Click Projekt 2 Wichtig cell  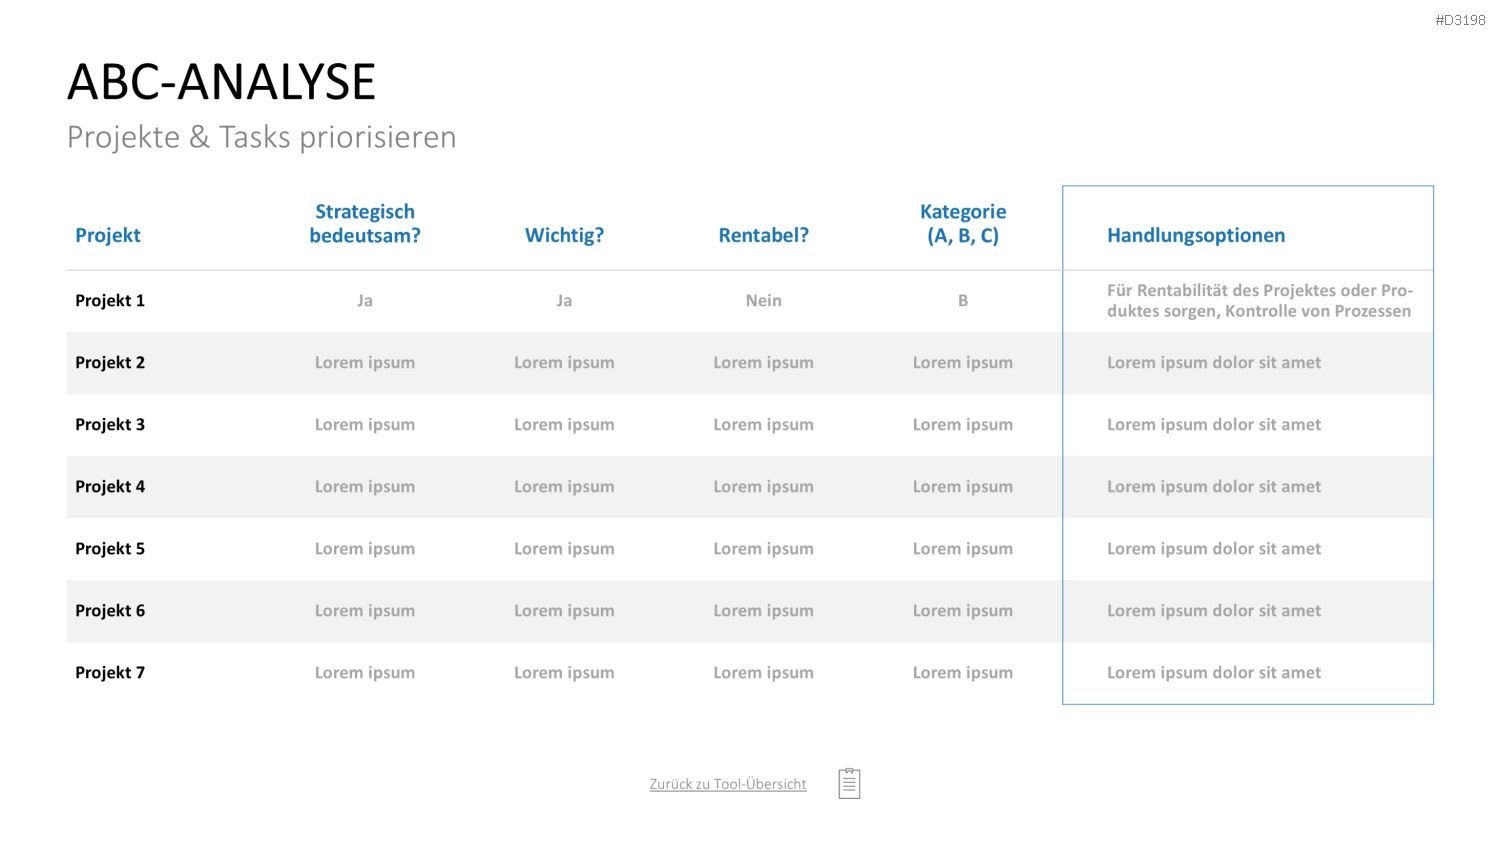[x=564, y=362]
